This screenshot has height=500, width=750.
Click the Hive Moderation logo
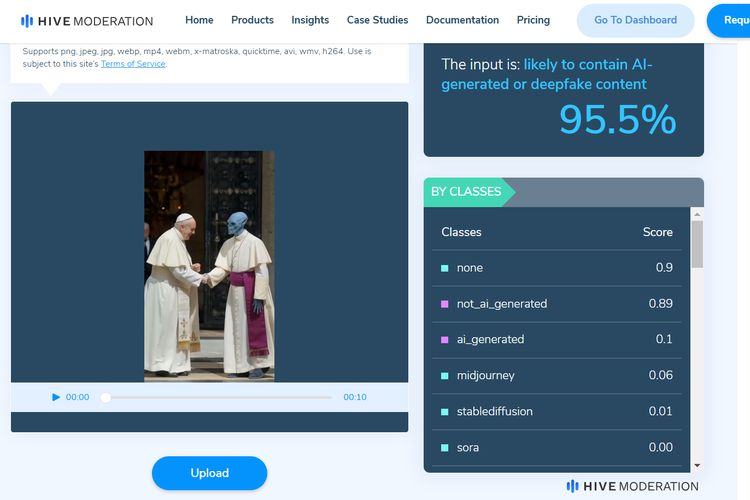click(x=87, y=20)
